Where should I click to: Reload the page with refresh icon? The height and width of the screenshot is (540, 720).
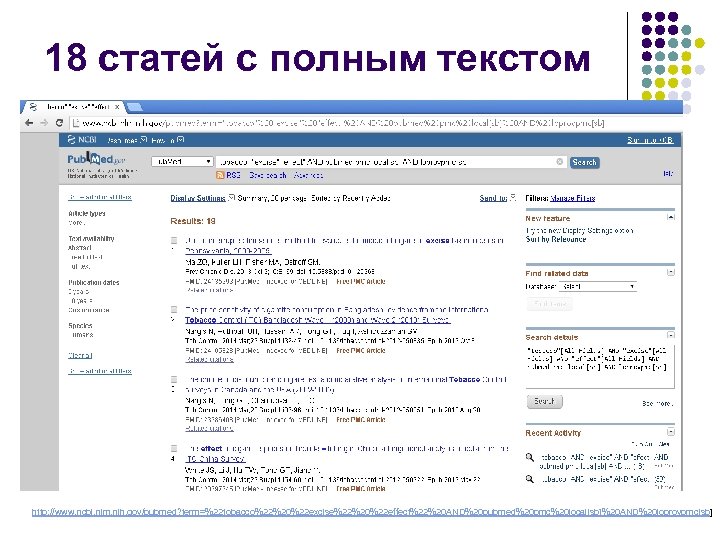pyautogui.click(x=59, y=123)
